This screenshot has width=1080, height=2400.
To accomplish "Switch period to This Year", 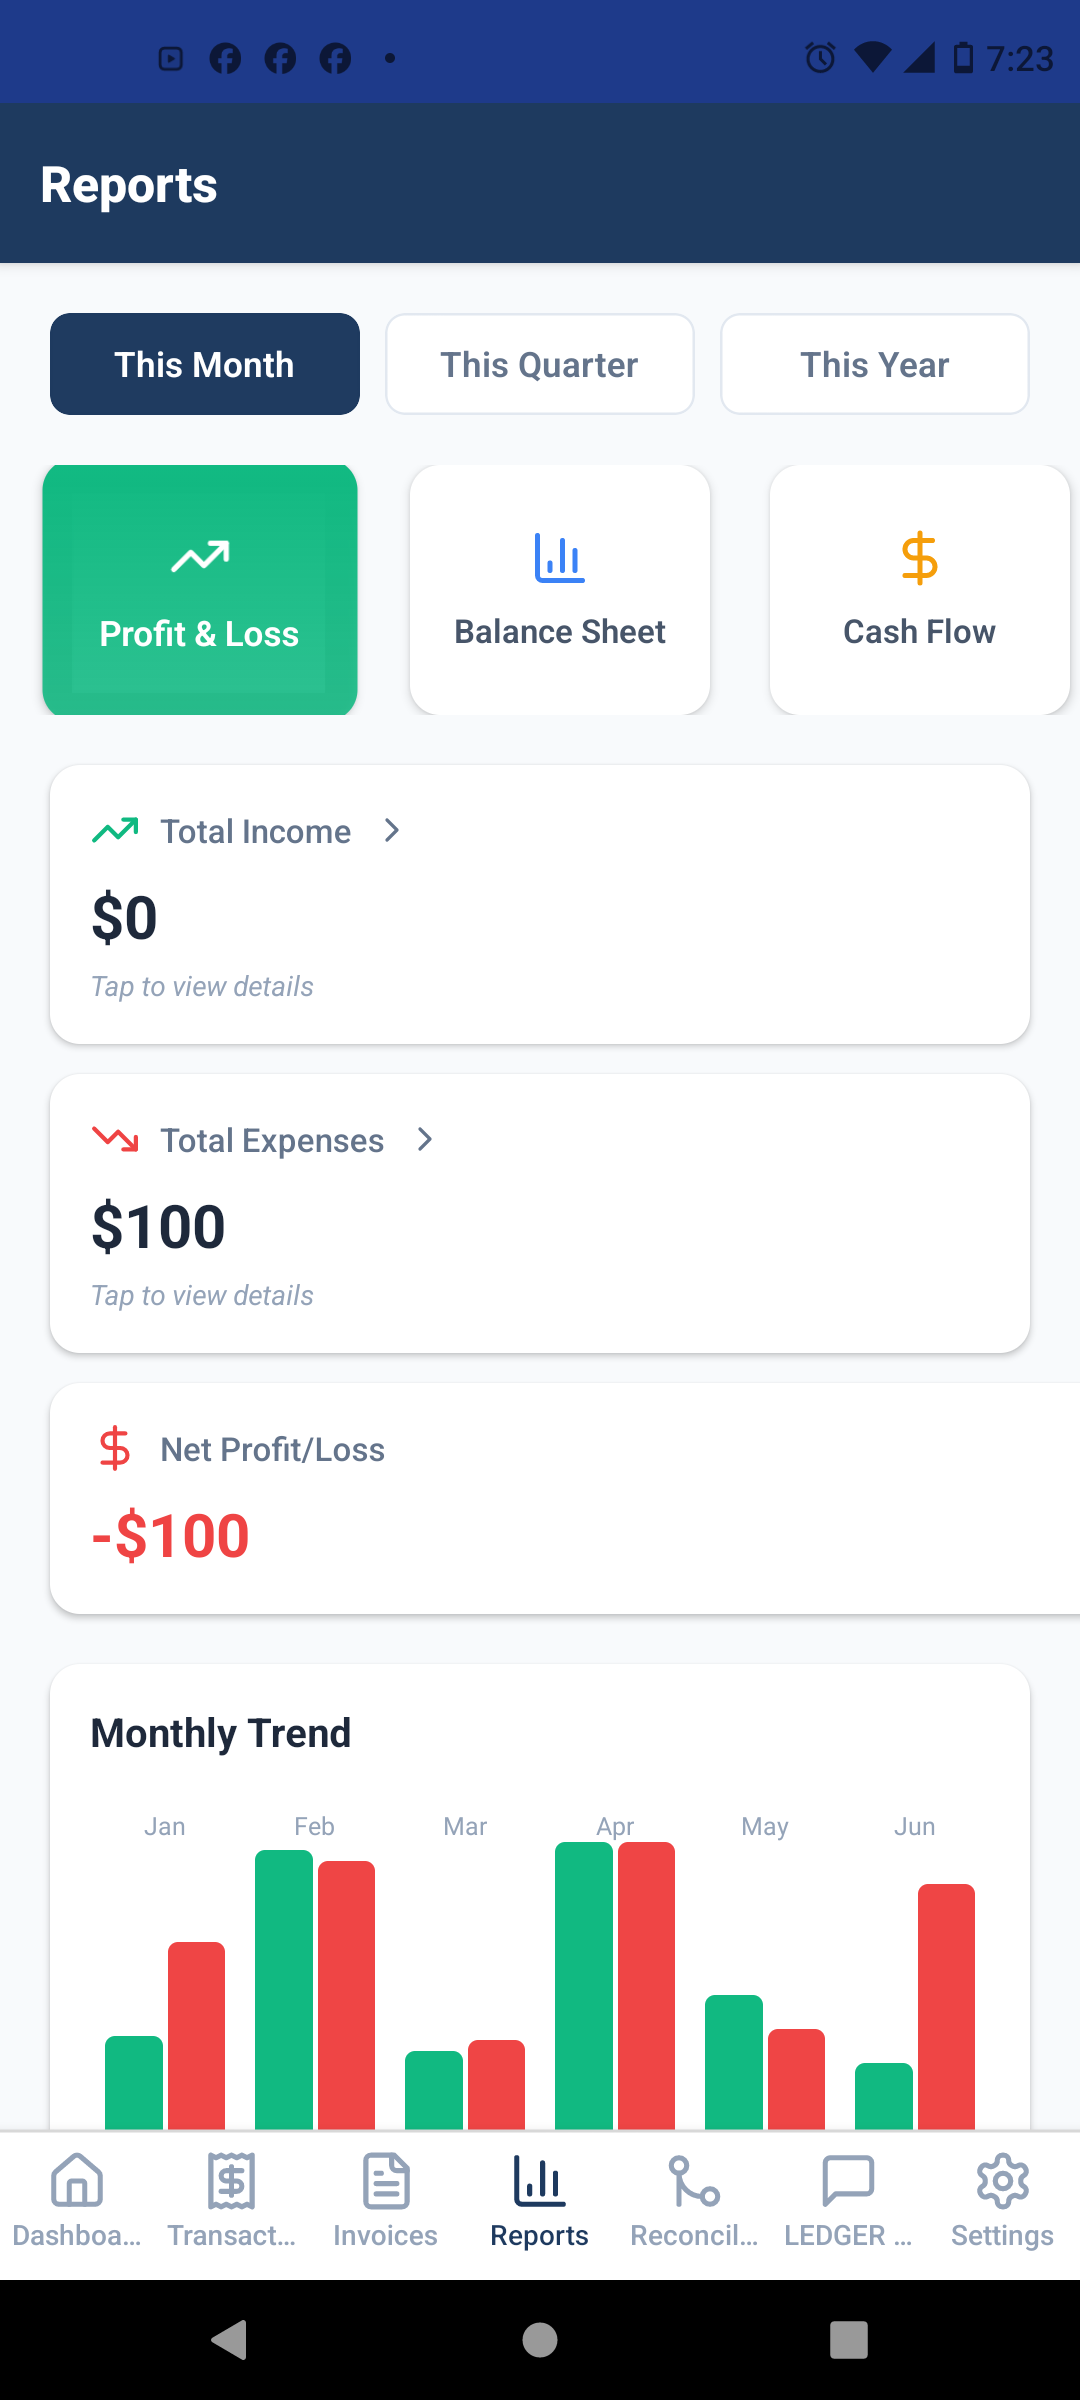I will [x=875, y=364].
